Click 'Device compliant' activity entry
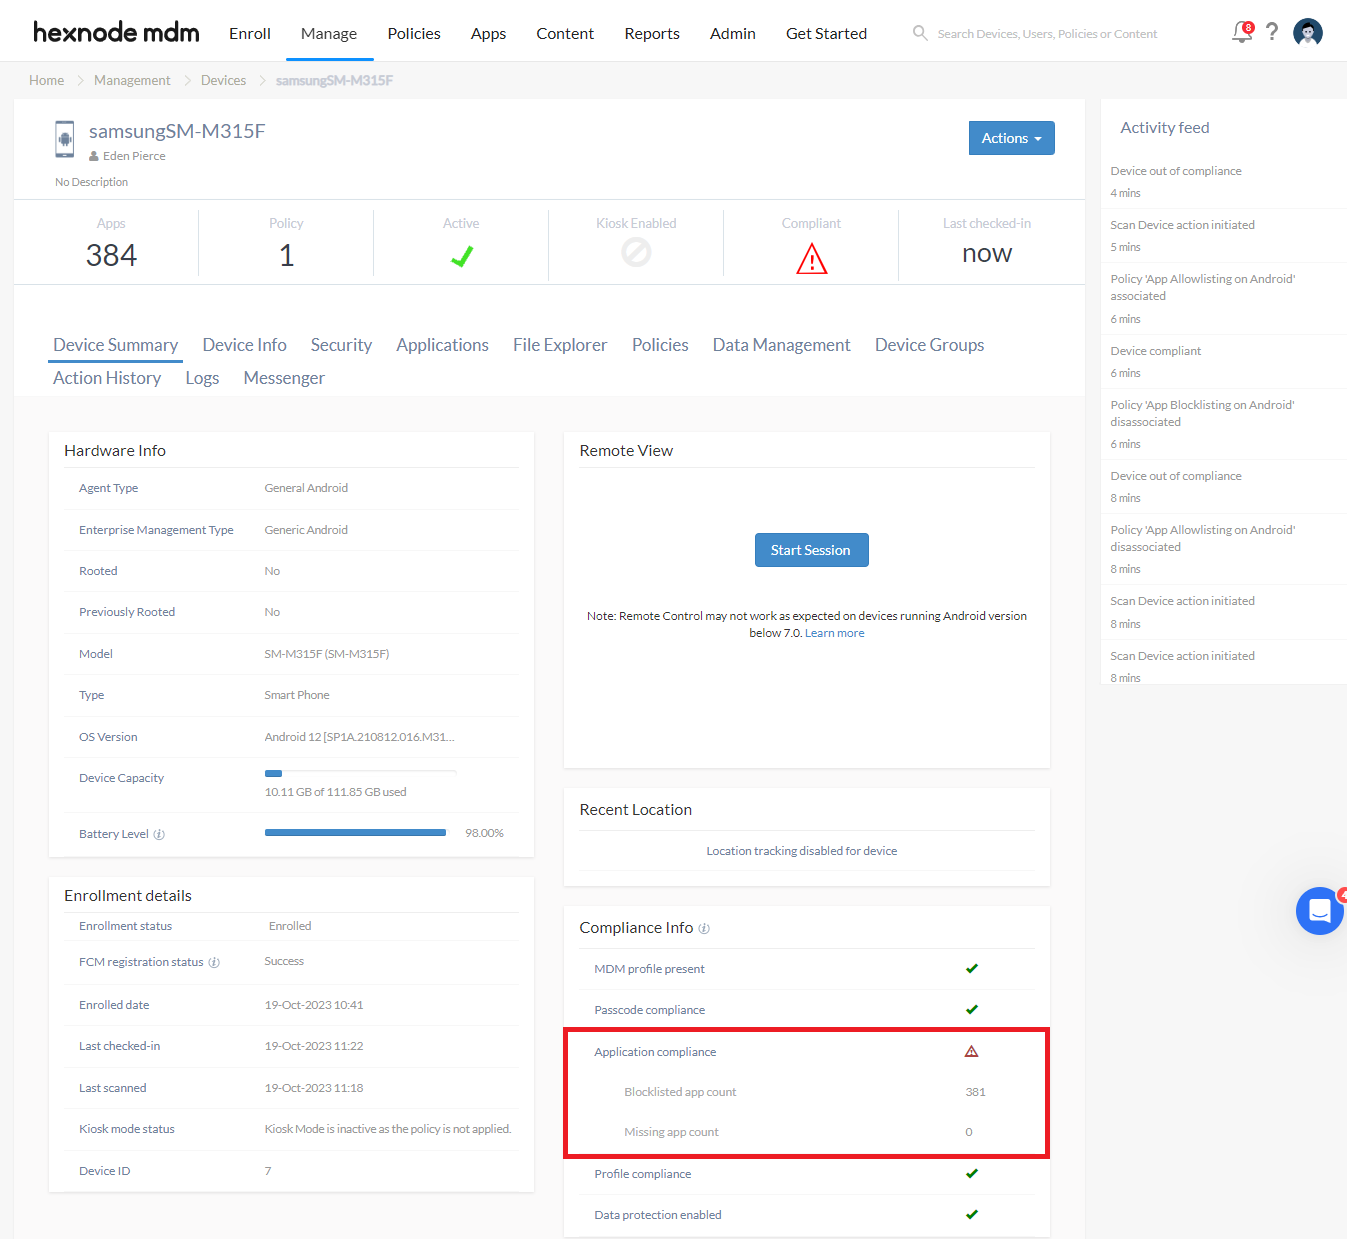The width and height of the screenshot is (1347, 1239). (x=1156, y=351)
